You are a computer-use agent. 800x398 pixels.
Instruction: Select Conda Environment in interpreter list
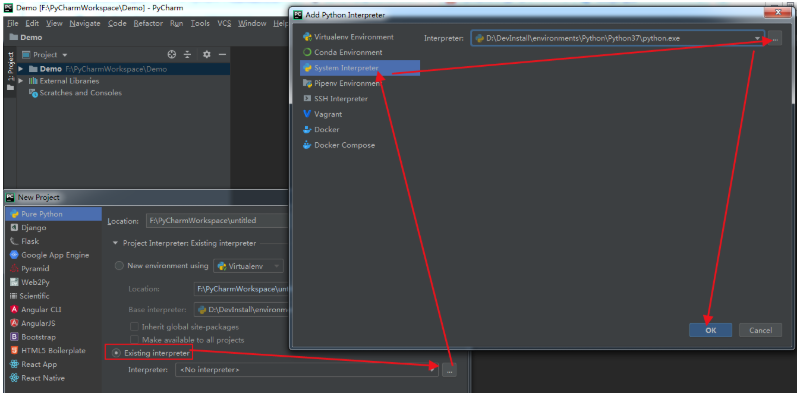342,52
